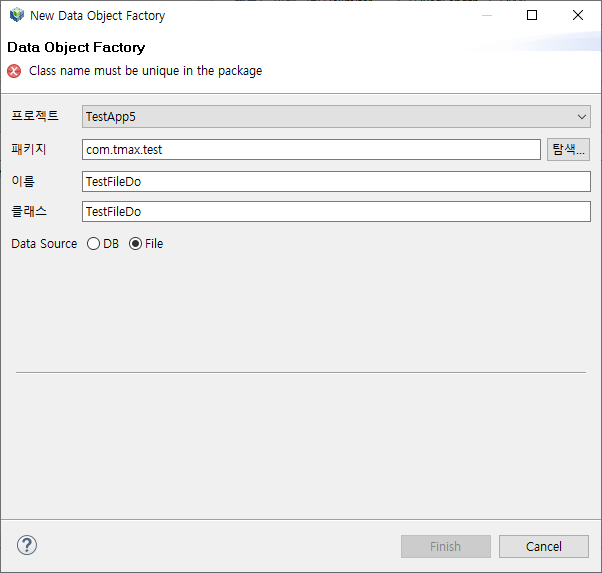The height and width of the screenshot is (573, 602).
Task: Click the disabled Finish button
Action: click(446, 546)
